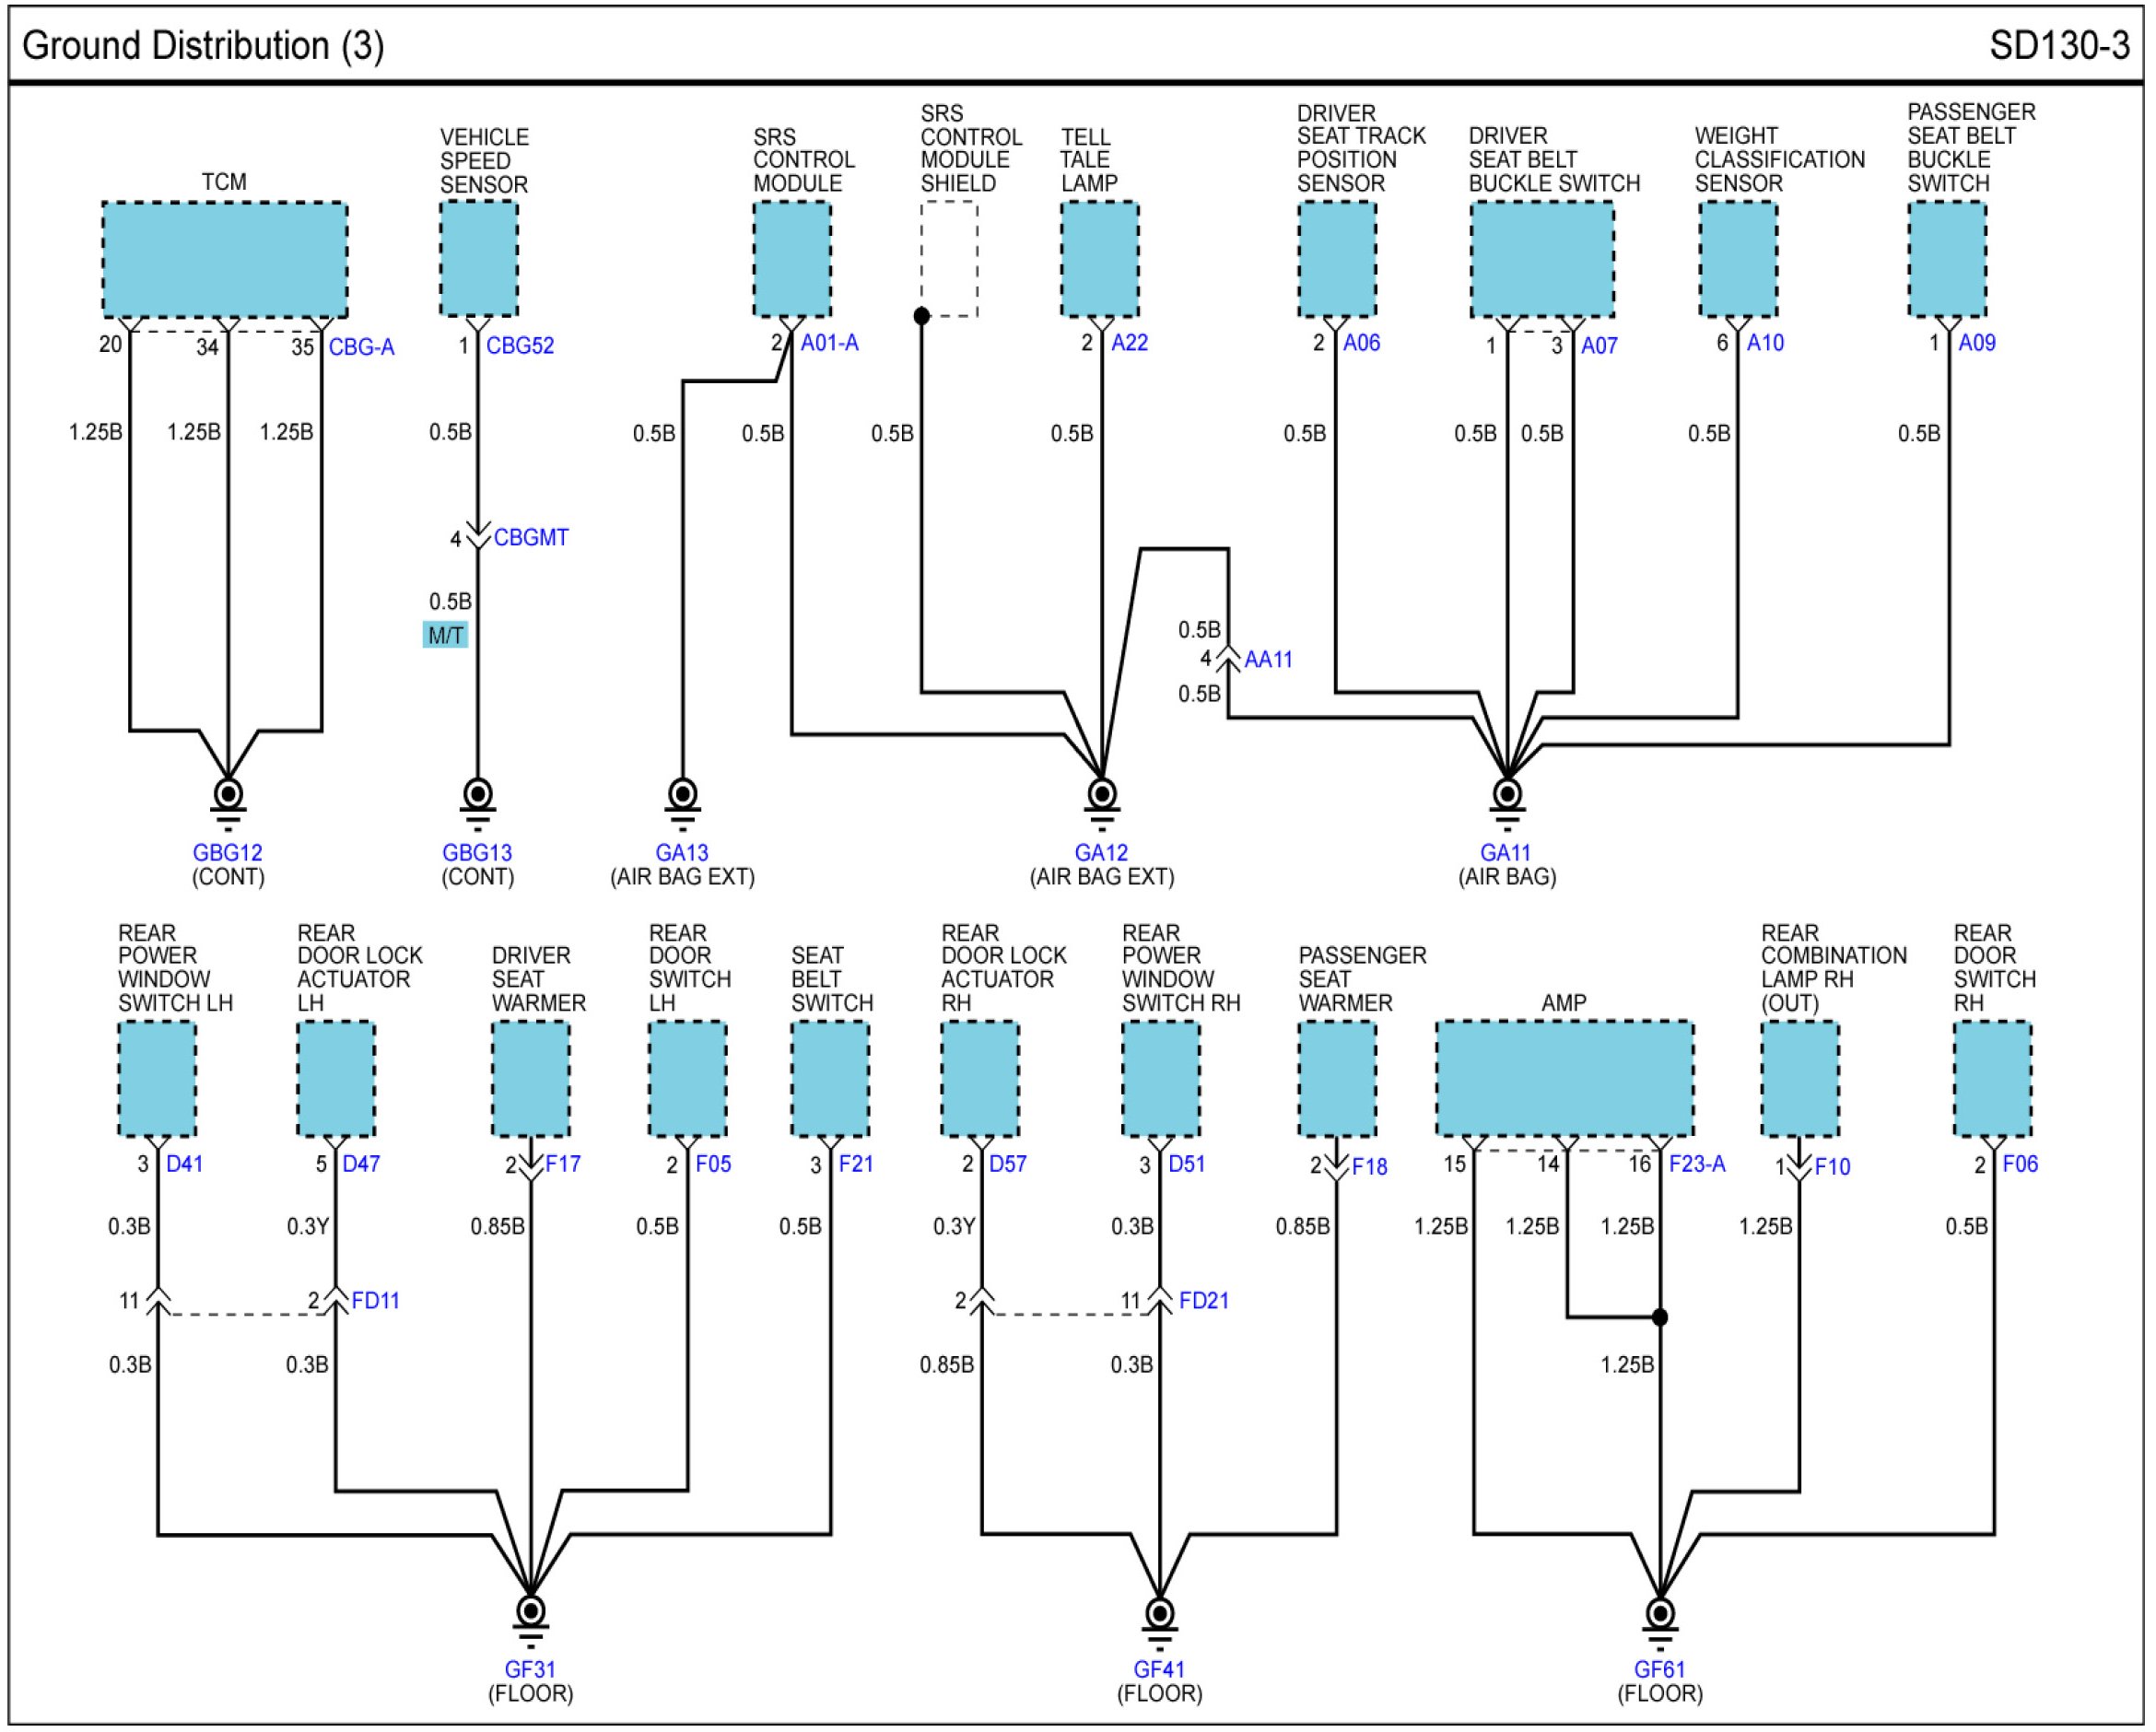Screen dimensions: 2156x1732
Task: Click the SRS control module shield box
Action: [948, 260]
